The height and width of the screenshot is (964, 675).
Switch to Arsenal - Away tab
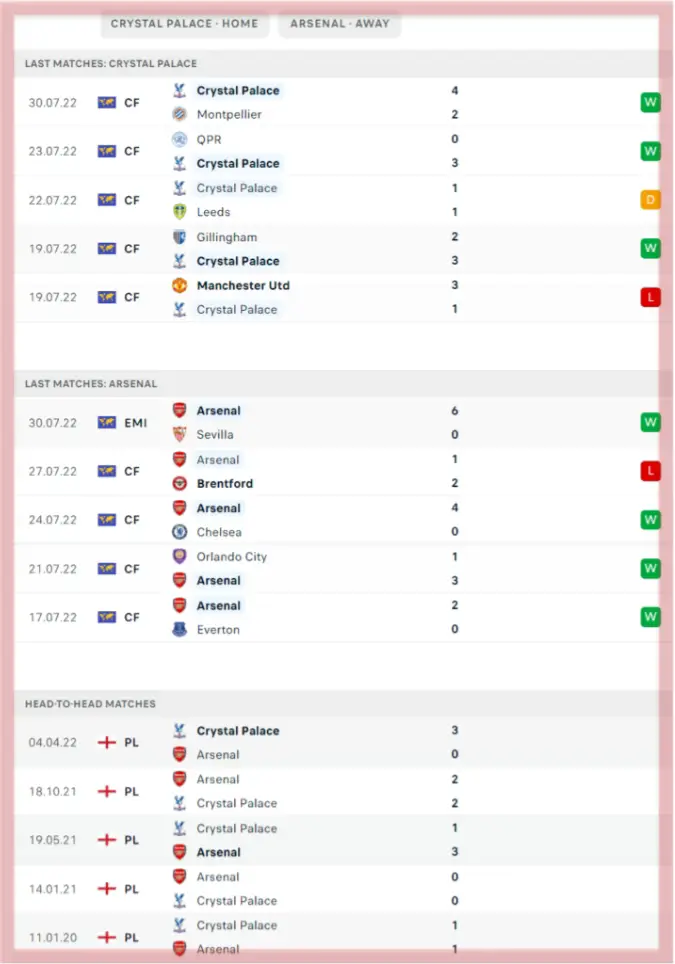(x=340, y=23)
